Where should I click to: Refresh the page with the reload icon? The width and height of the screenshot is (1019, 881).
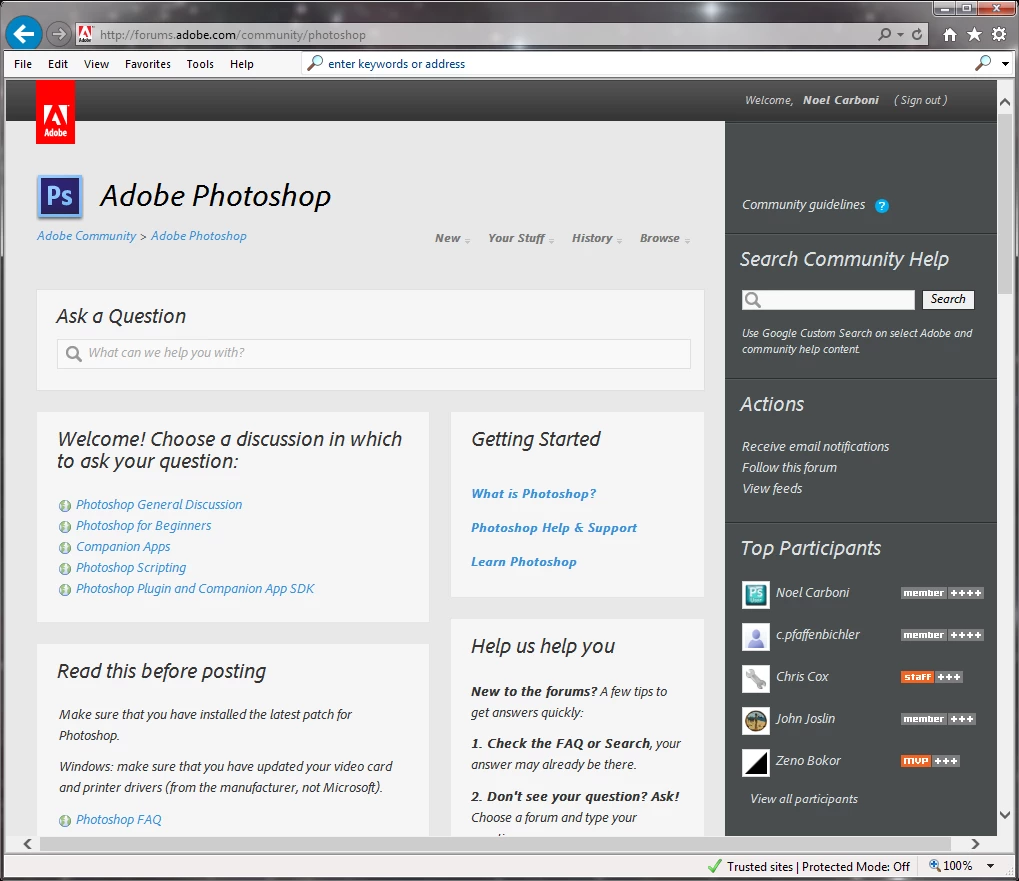(x=917, y=34)
